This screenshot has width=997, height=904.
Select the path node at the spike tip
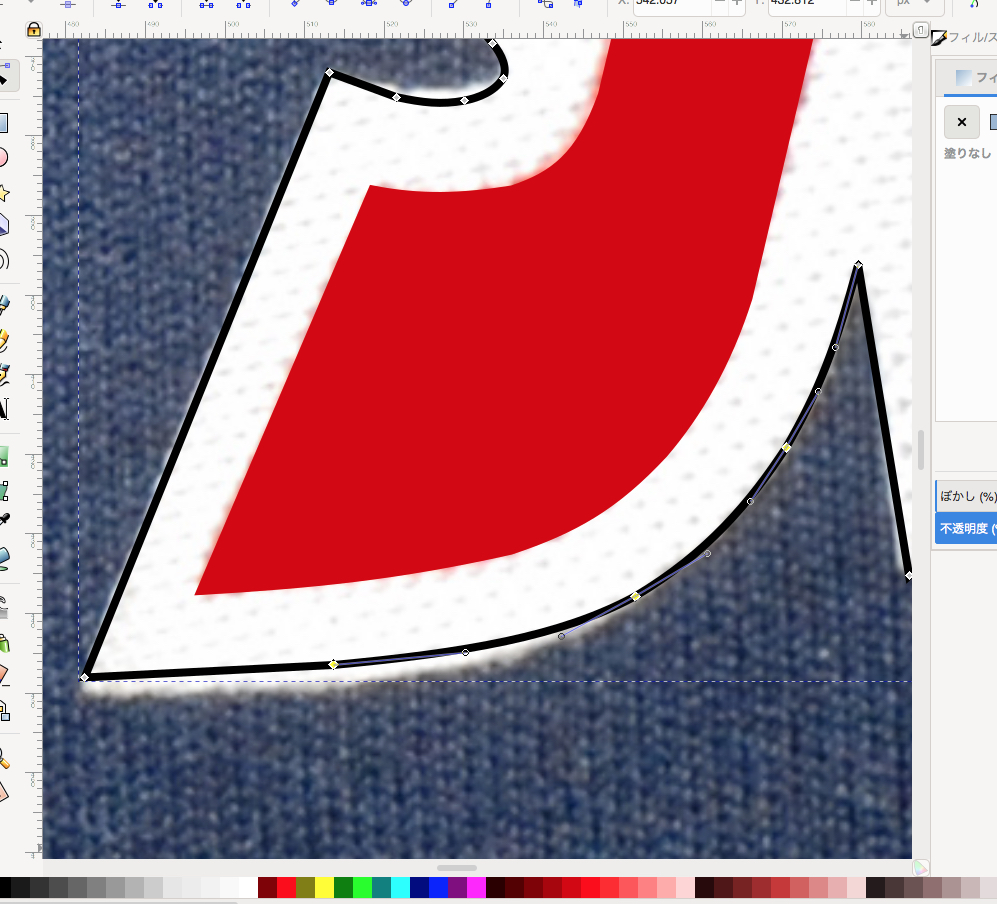(x=858, y=264)
